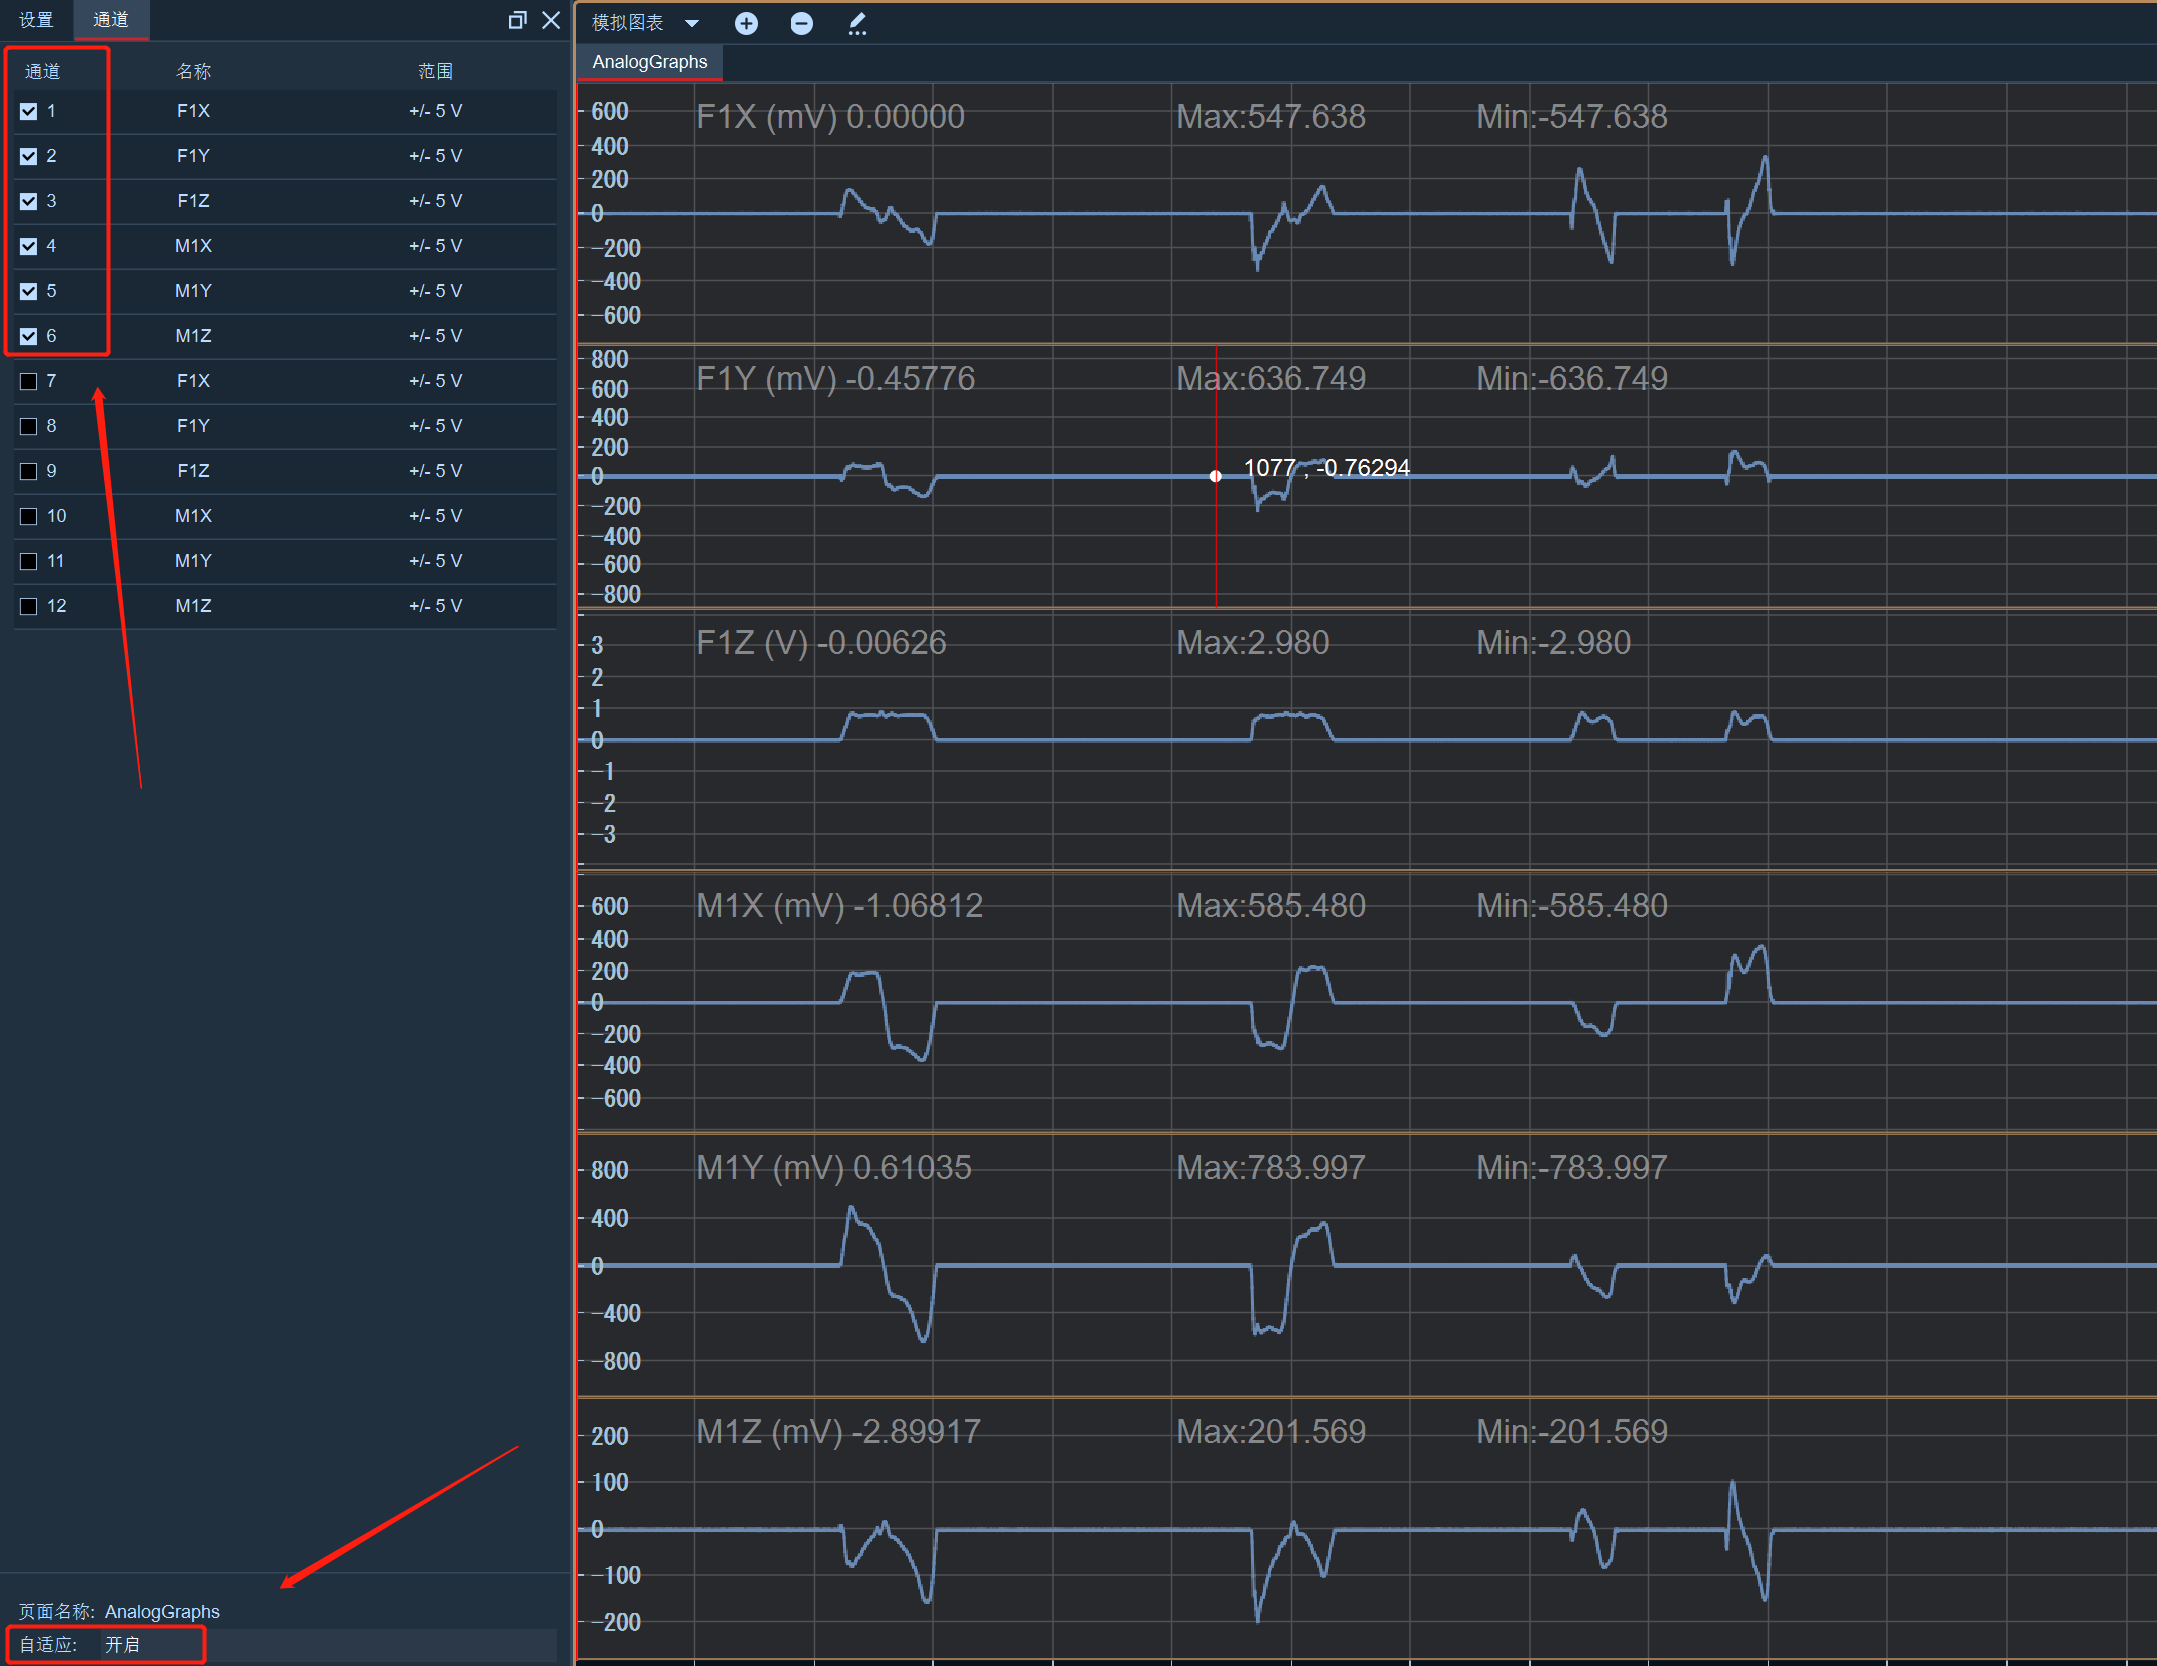Open the 自适应 setting dropdown
The image size is (2157, 1666).
328,1644
